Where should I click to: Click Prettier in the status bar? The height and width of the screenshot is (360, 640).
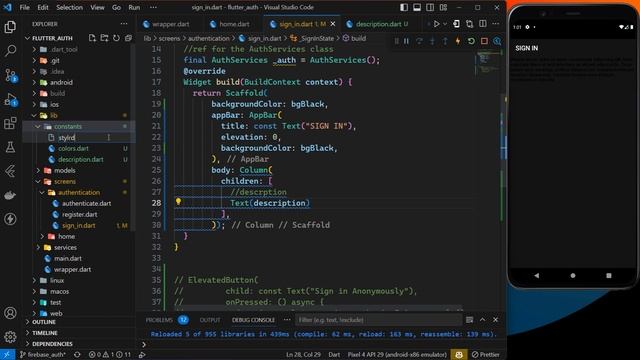click(486, 355)
